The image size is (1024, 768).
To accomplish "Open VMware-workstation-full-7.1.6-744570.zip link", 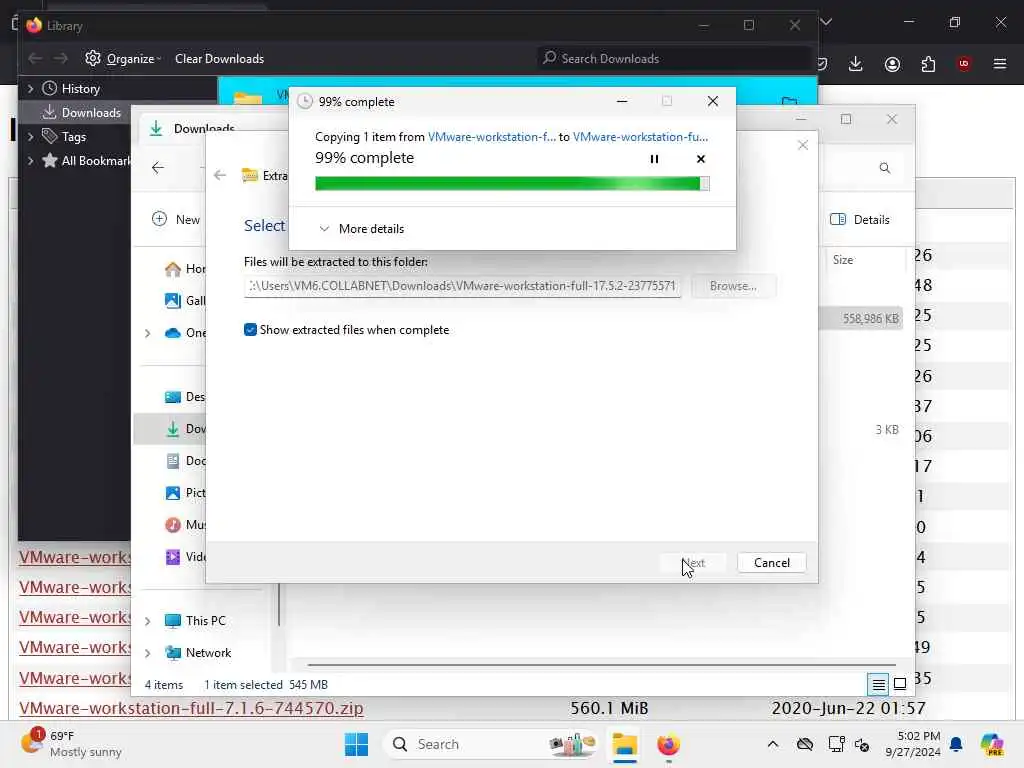I will [191, 708].
